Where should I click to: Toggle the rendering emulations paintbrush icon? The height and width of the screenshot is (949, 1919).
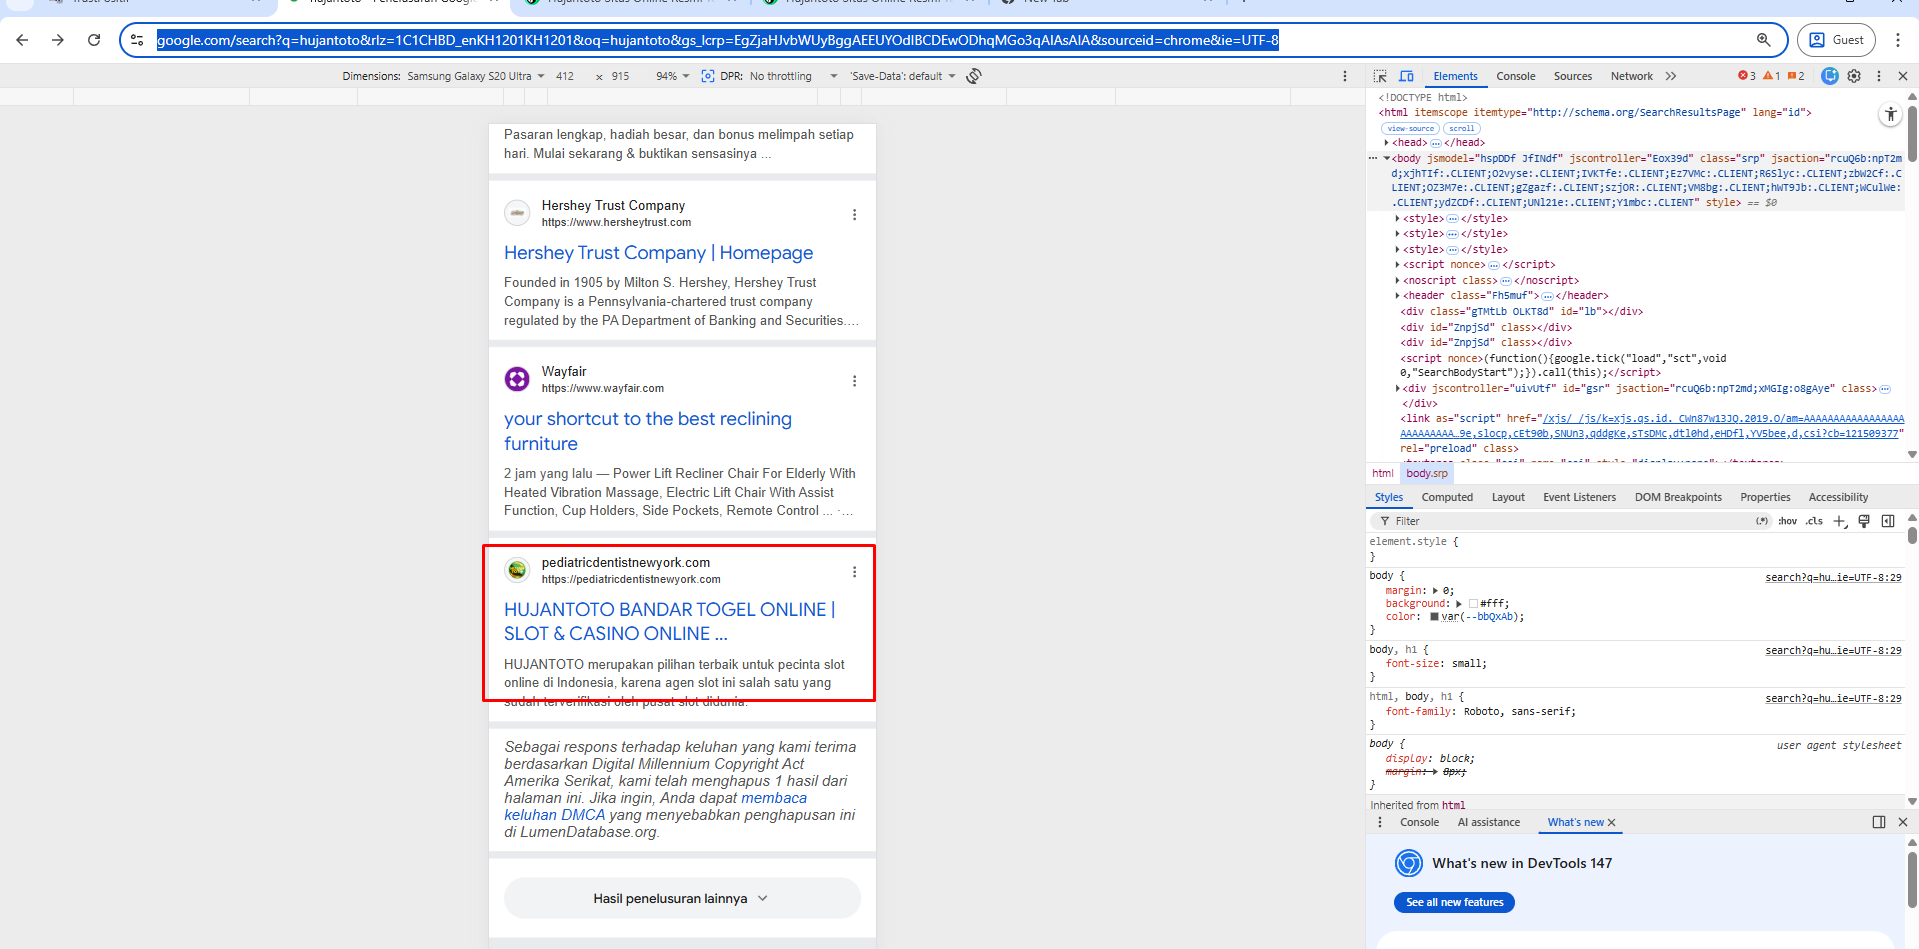(1864, 521)
